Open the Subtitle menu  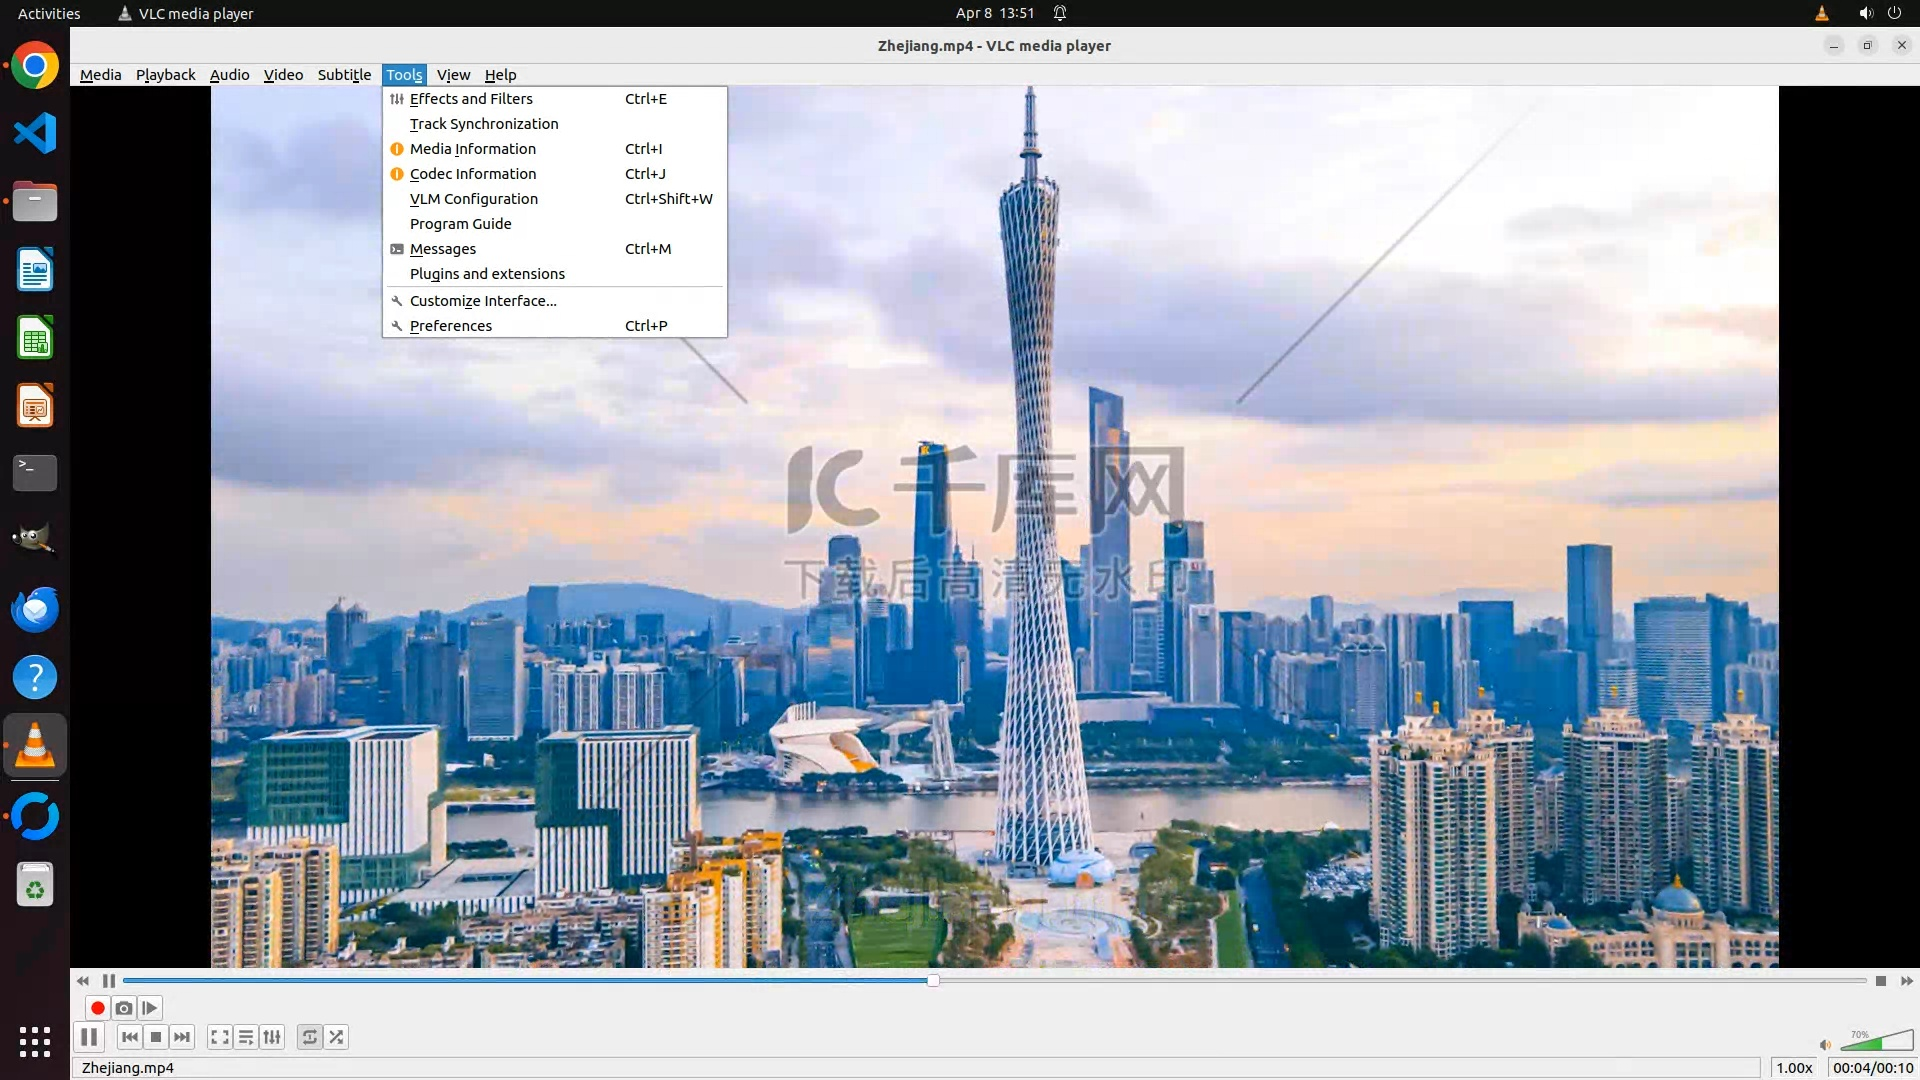pos(344,75)
